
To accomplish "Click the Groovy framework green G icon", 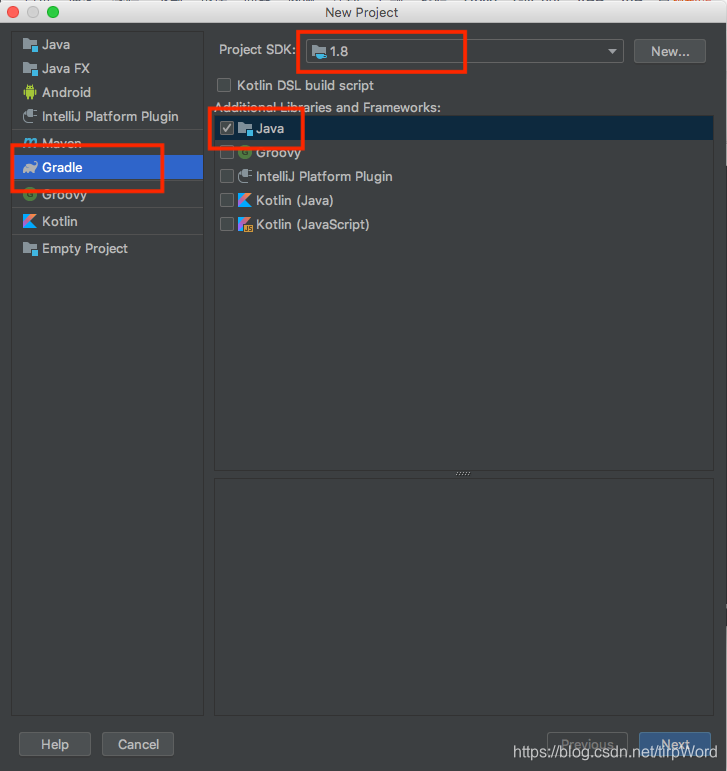I will pyautogui.click(x=245, y=152).
